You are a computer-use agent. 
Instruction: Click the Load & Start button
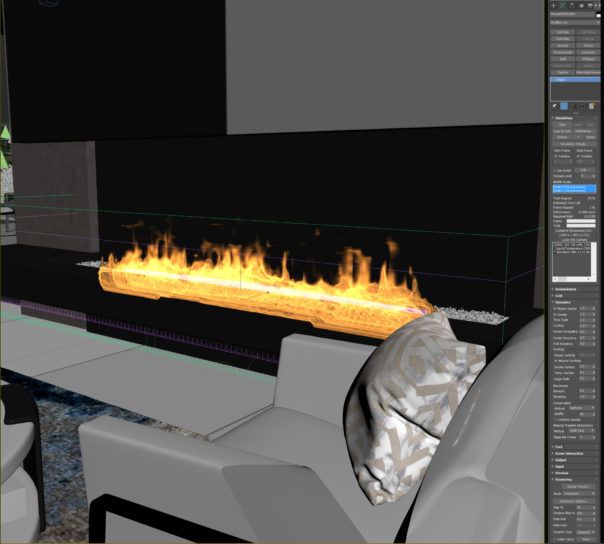562,131
